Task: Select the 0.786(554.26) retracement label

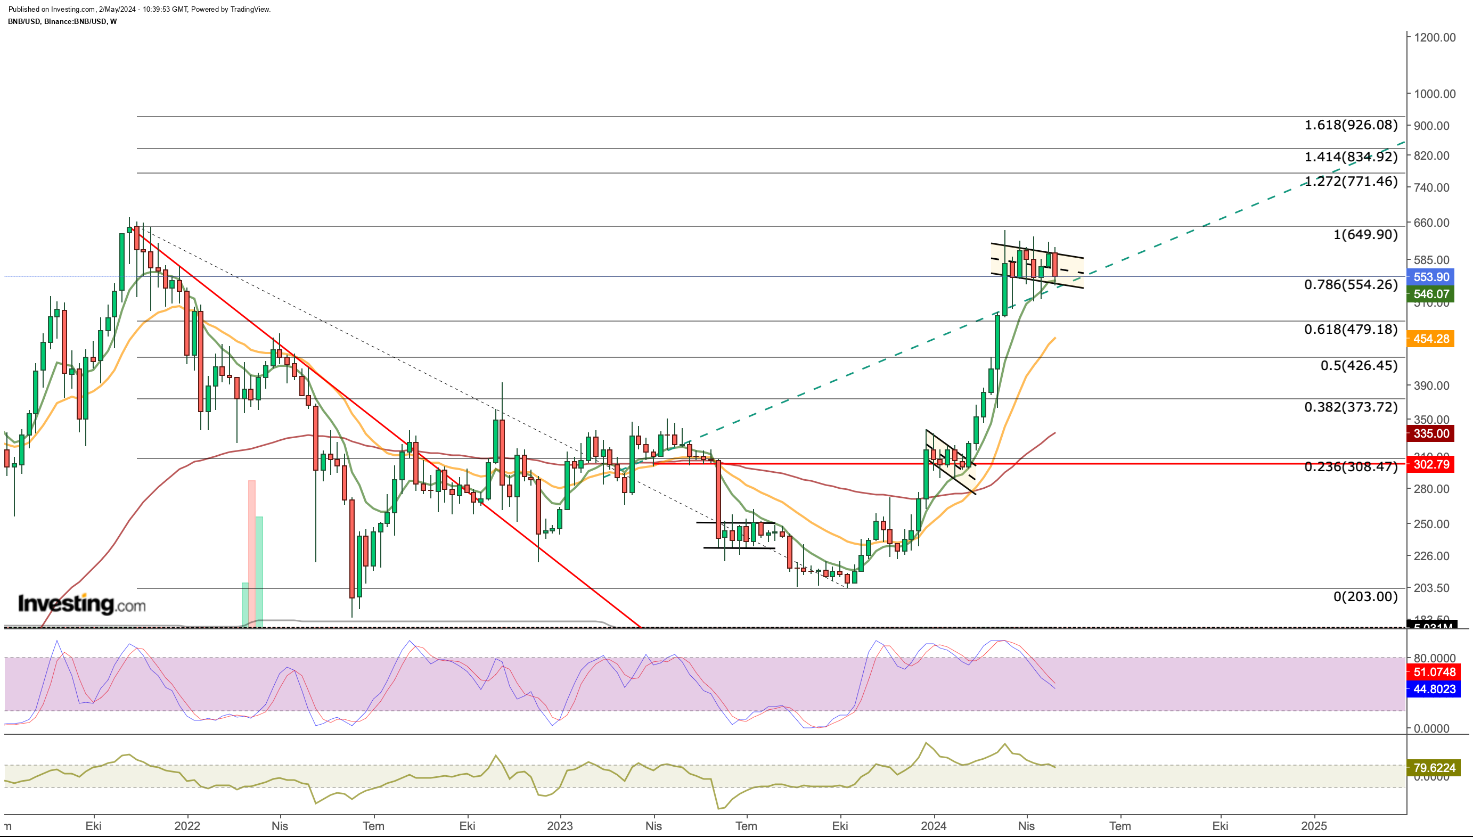Action: [1351, 284]
